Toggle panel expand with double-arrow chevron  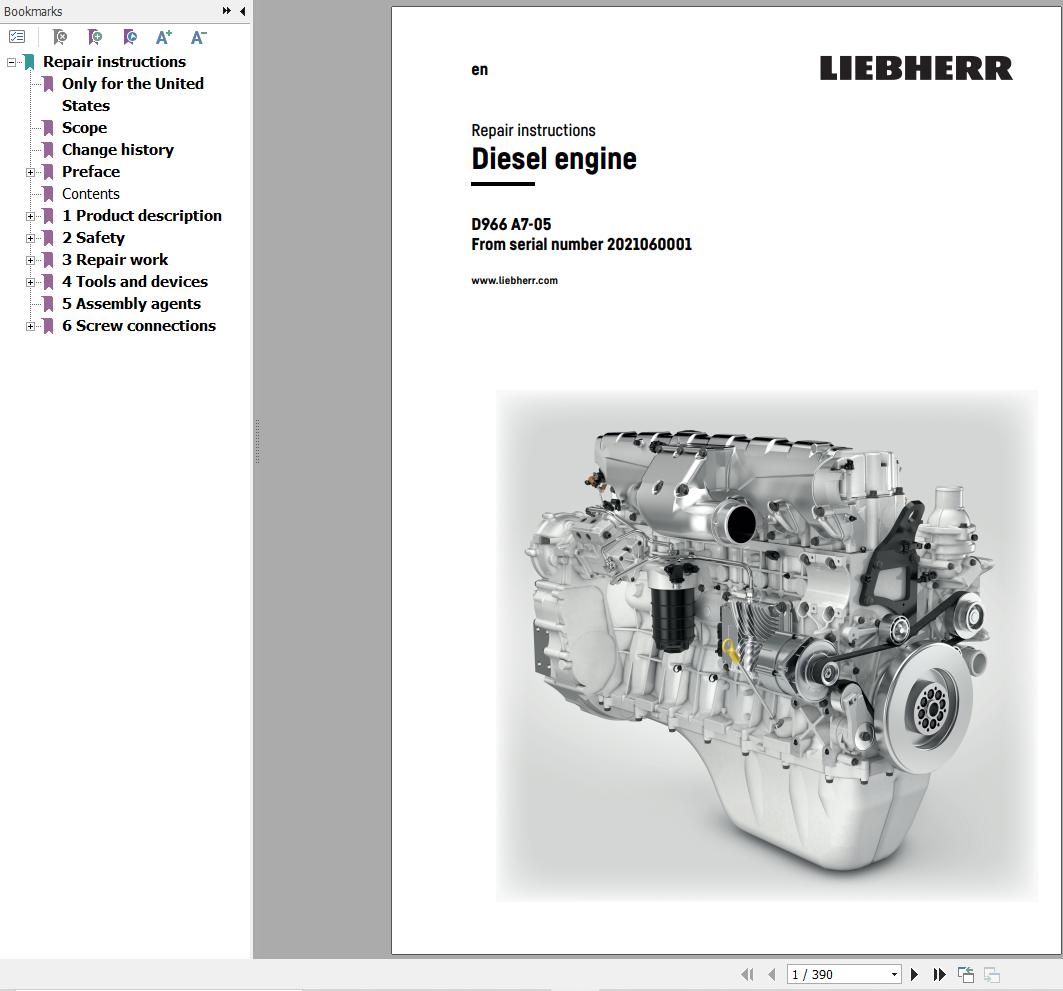[x=227, y=11]
